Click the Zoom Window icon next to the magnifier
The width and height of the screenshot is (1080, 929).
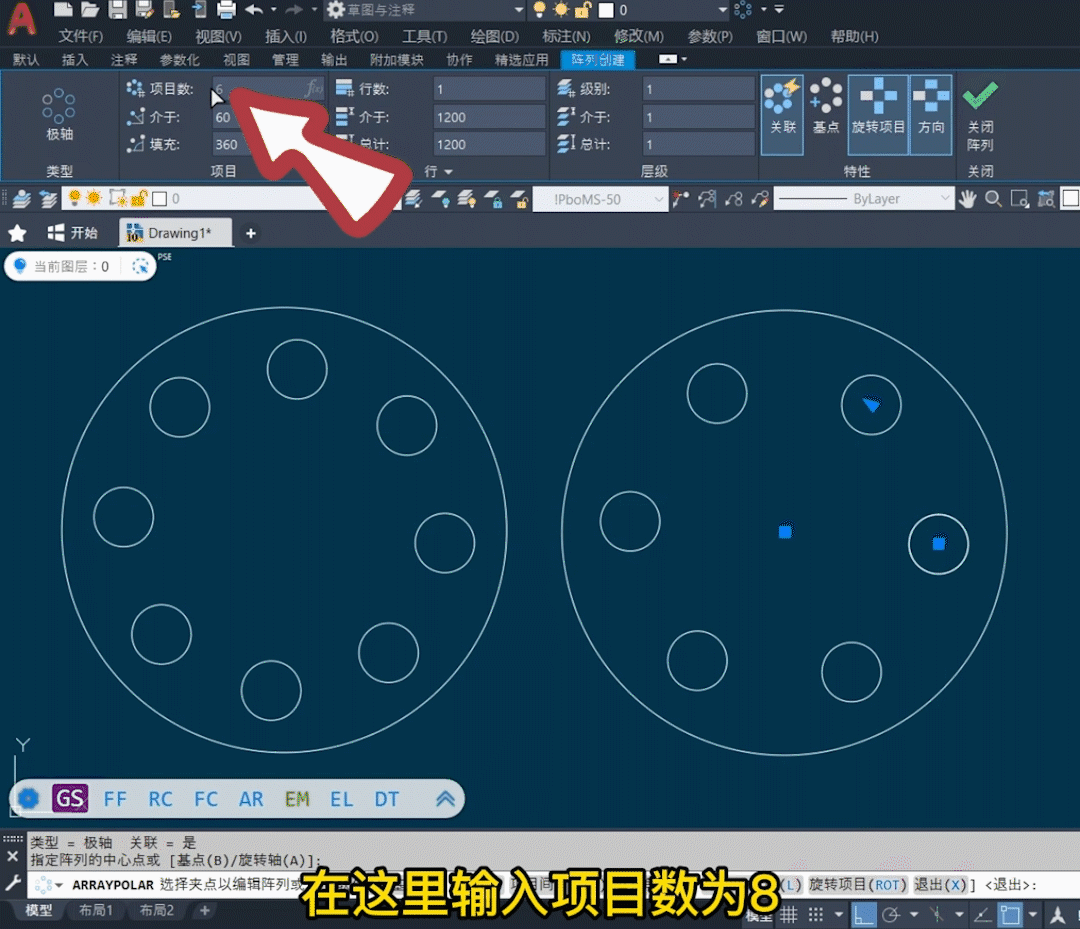[x=1019, y=199]
